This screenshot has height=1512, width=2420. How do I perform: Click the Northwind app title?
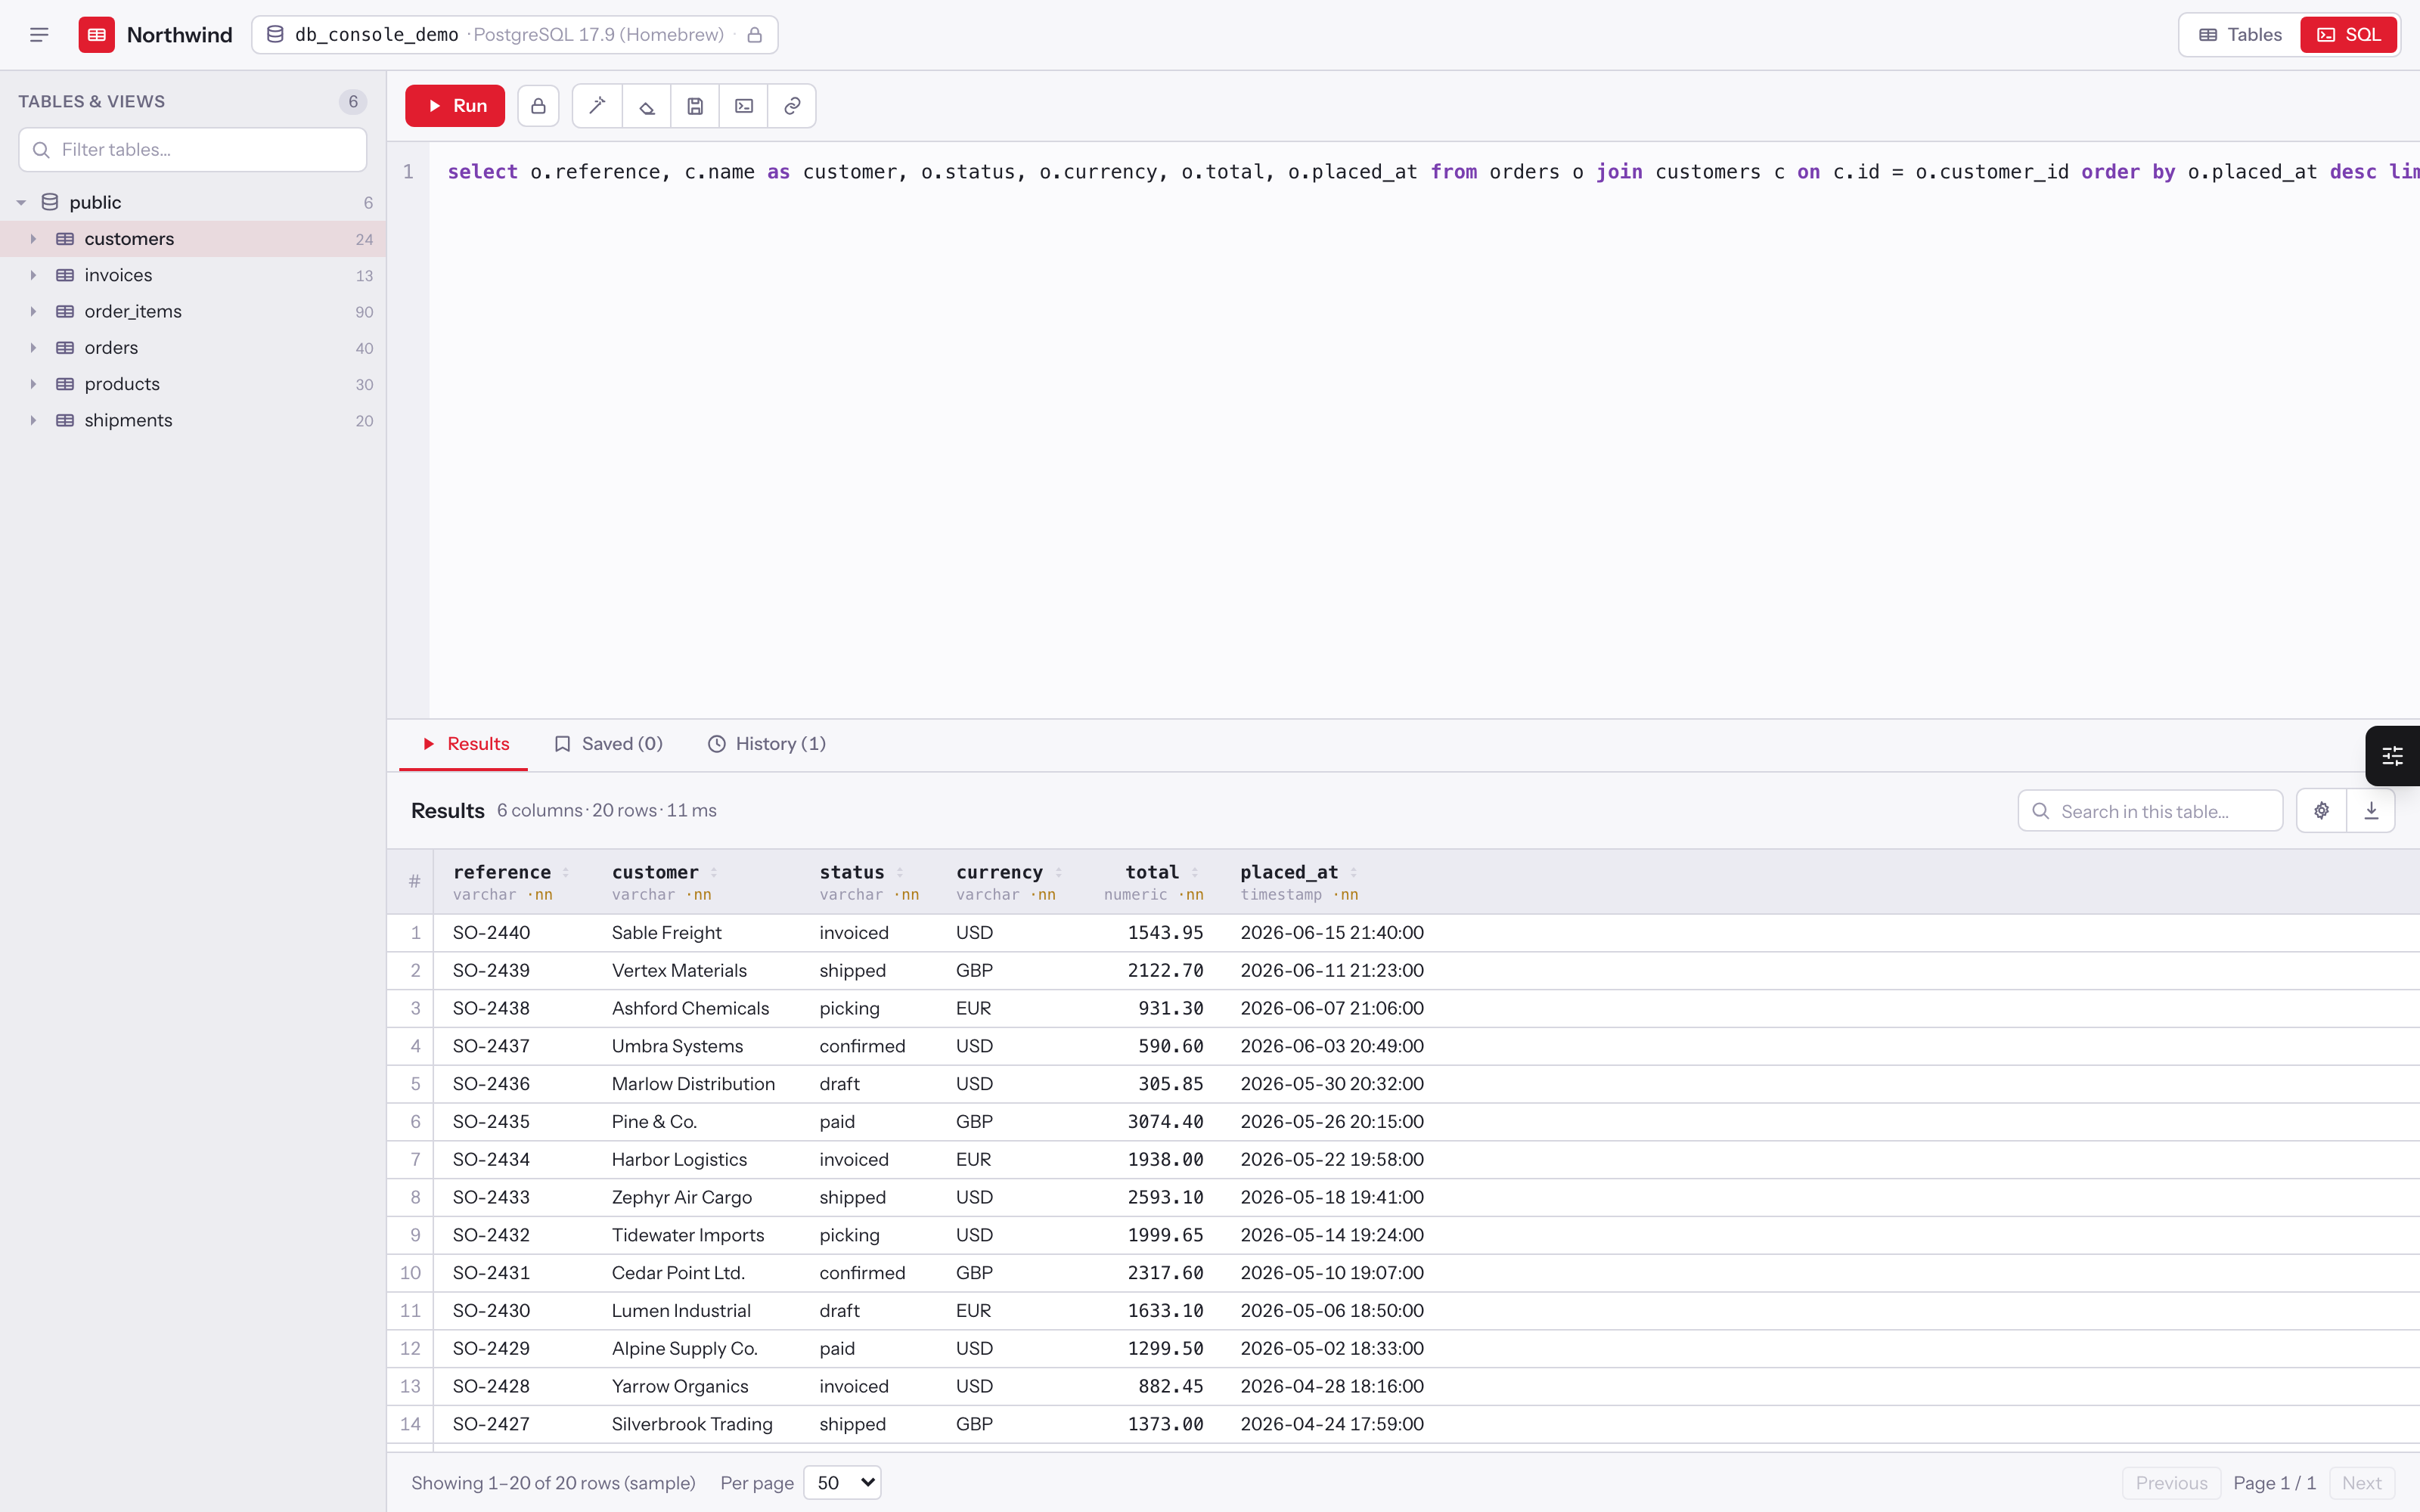point(179,35)
